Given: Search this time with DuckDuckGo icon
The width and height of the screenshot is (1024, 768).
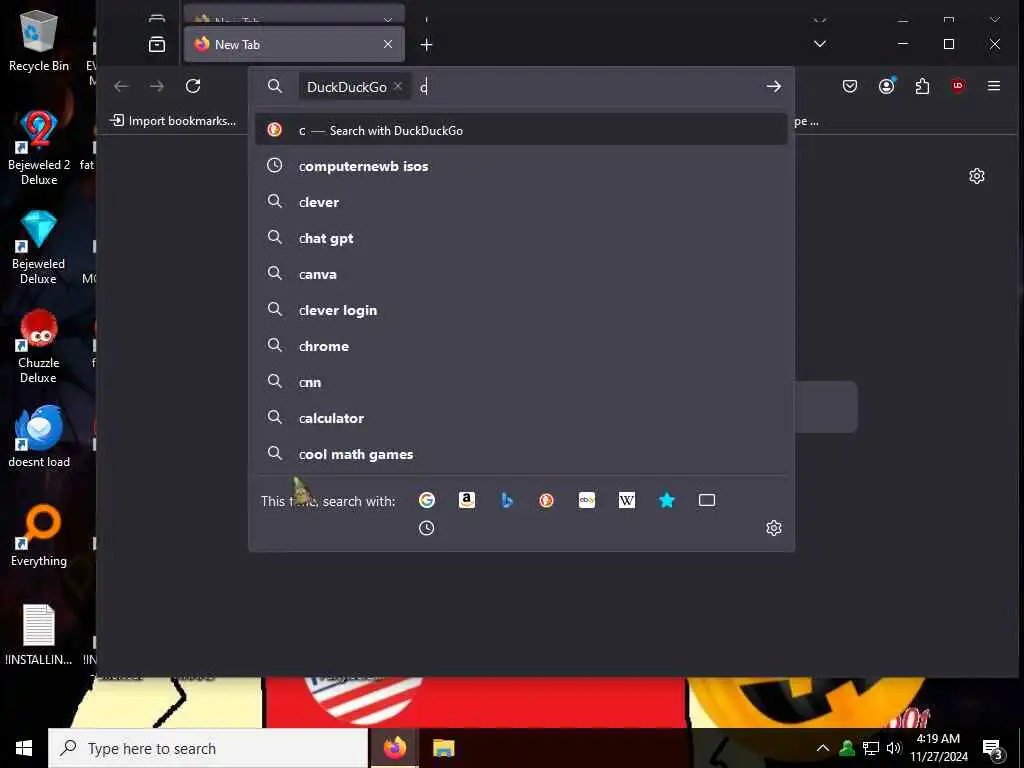Looking at the screenshot, I should click(547, 500).
